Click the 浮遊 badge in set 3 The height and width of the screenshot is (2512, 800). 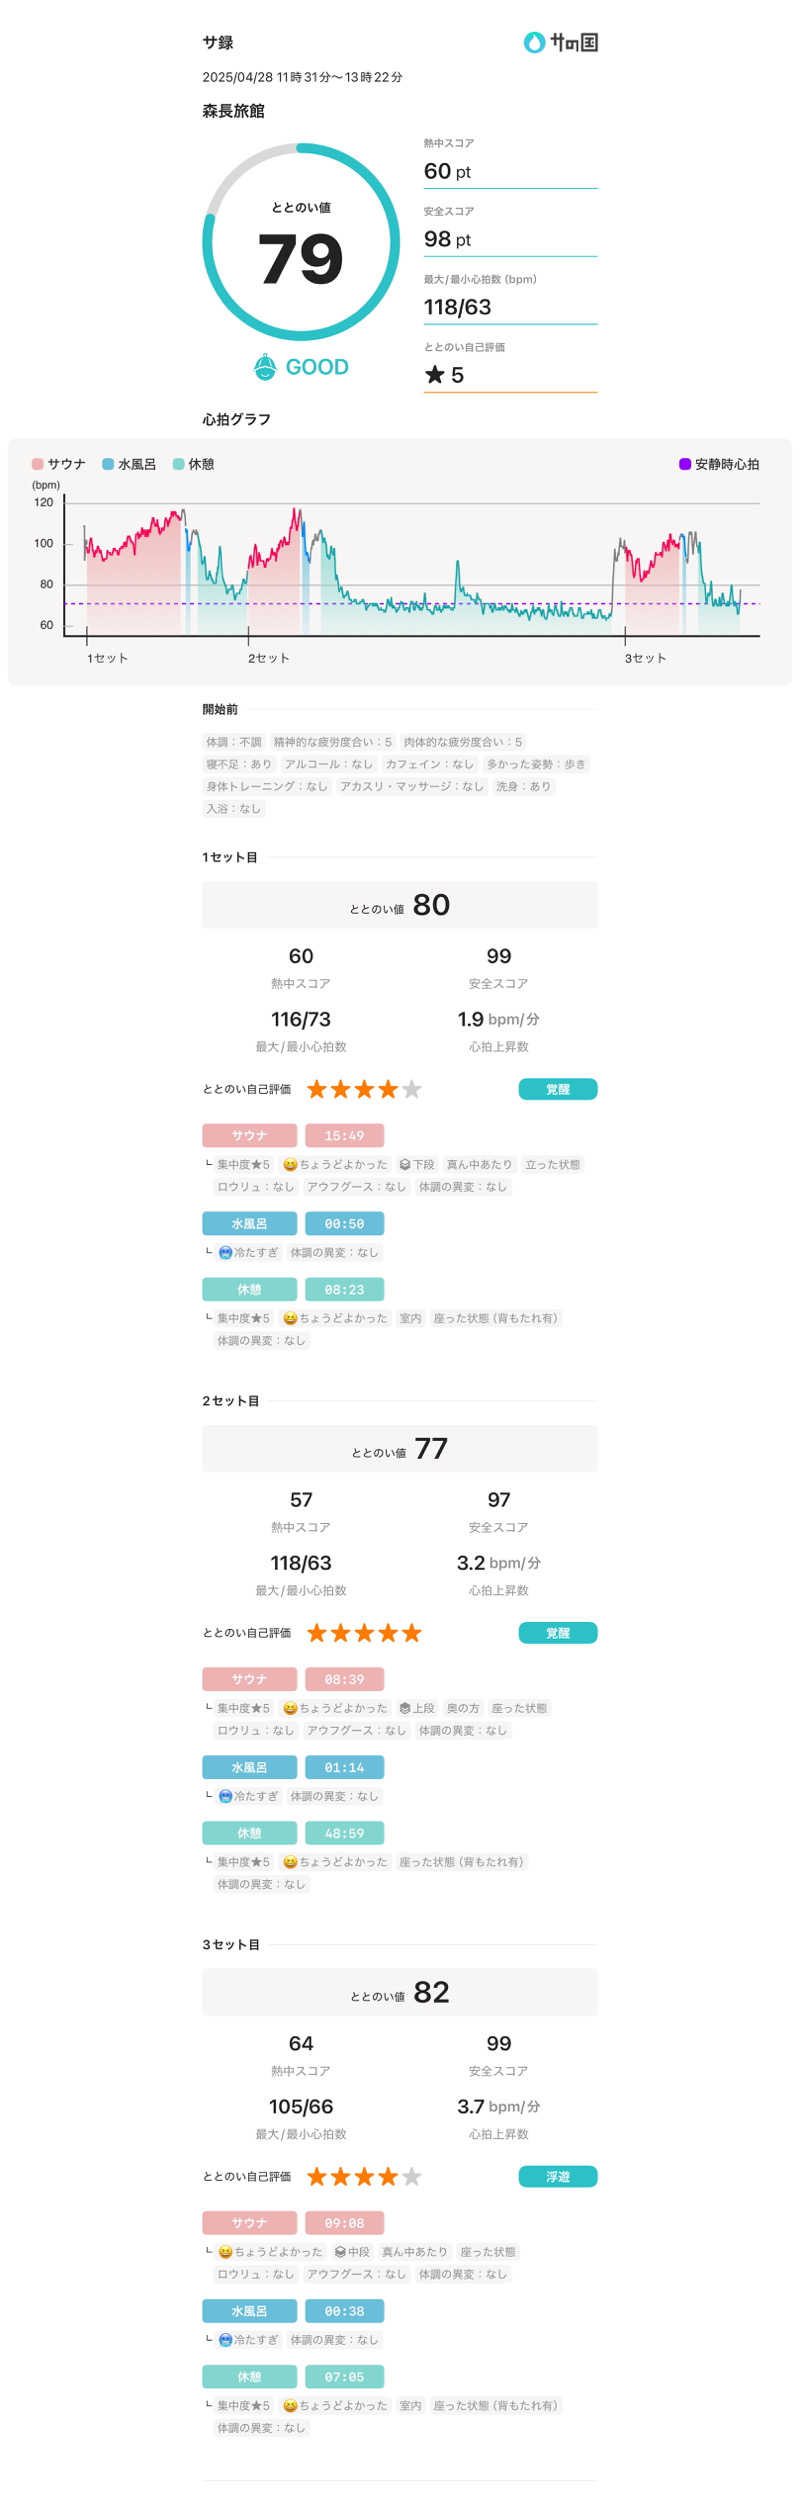557,2176
